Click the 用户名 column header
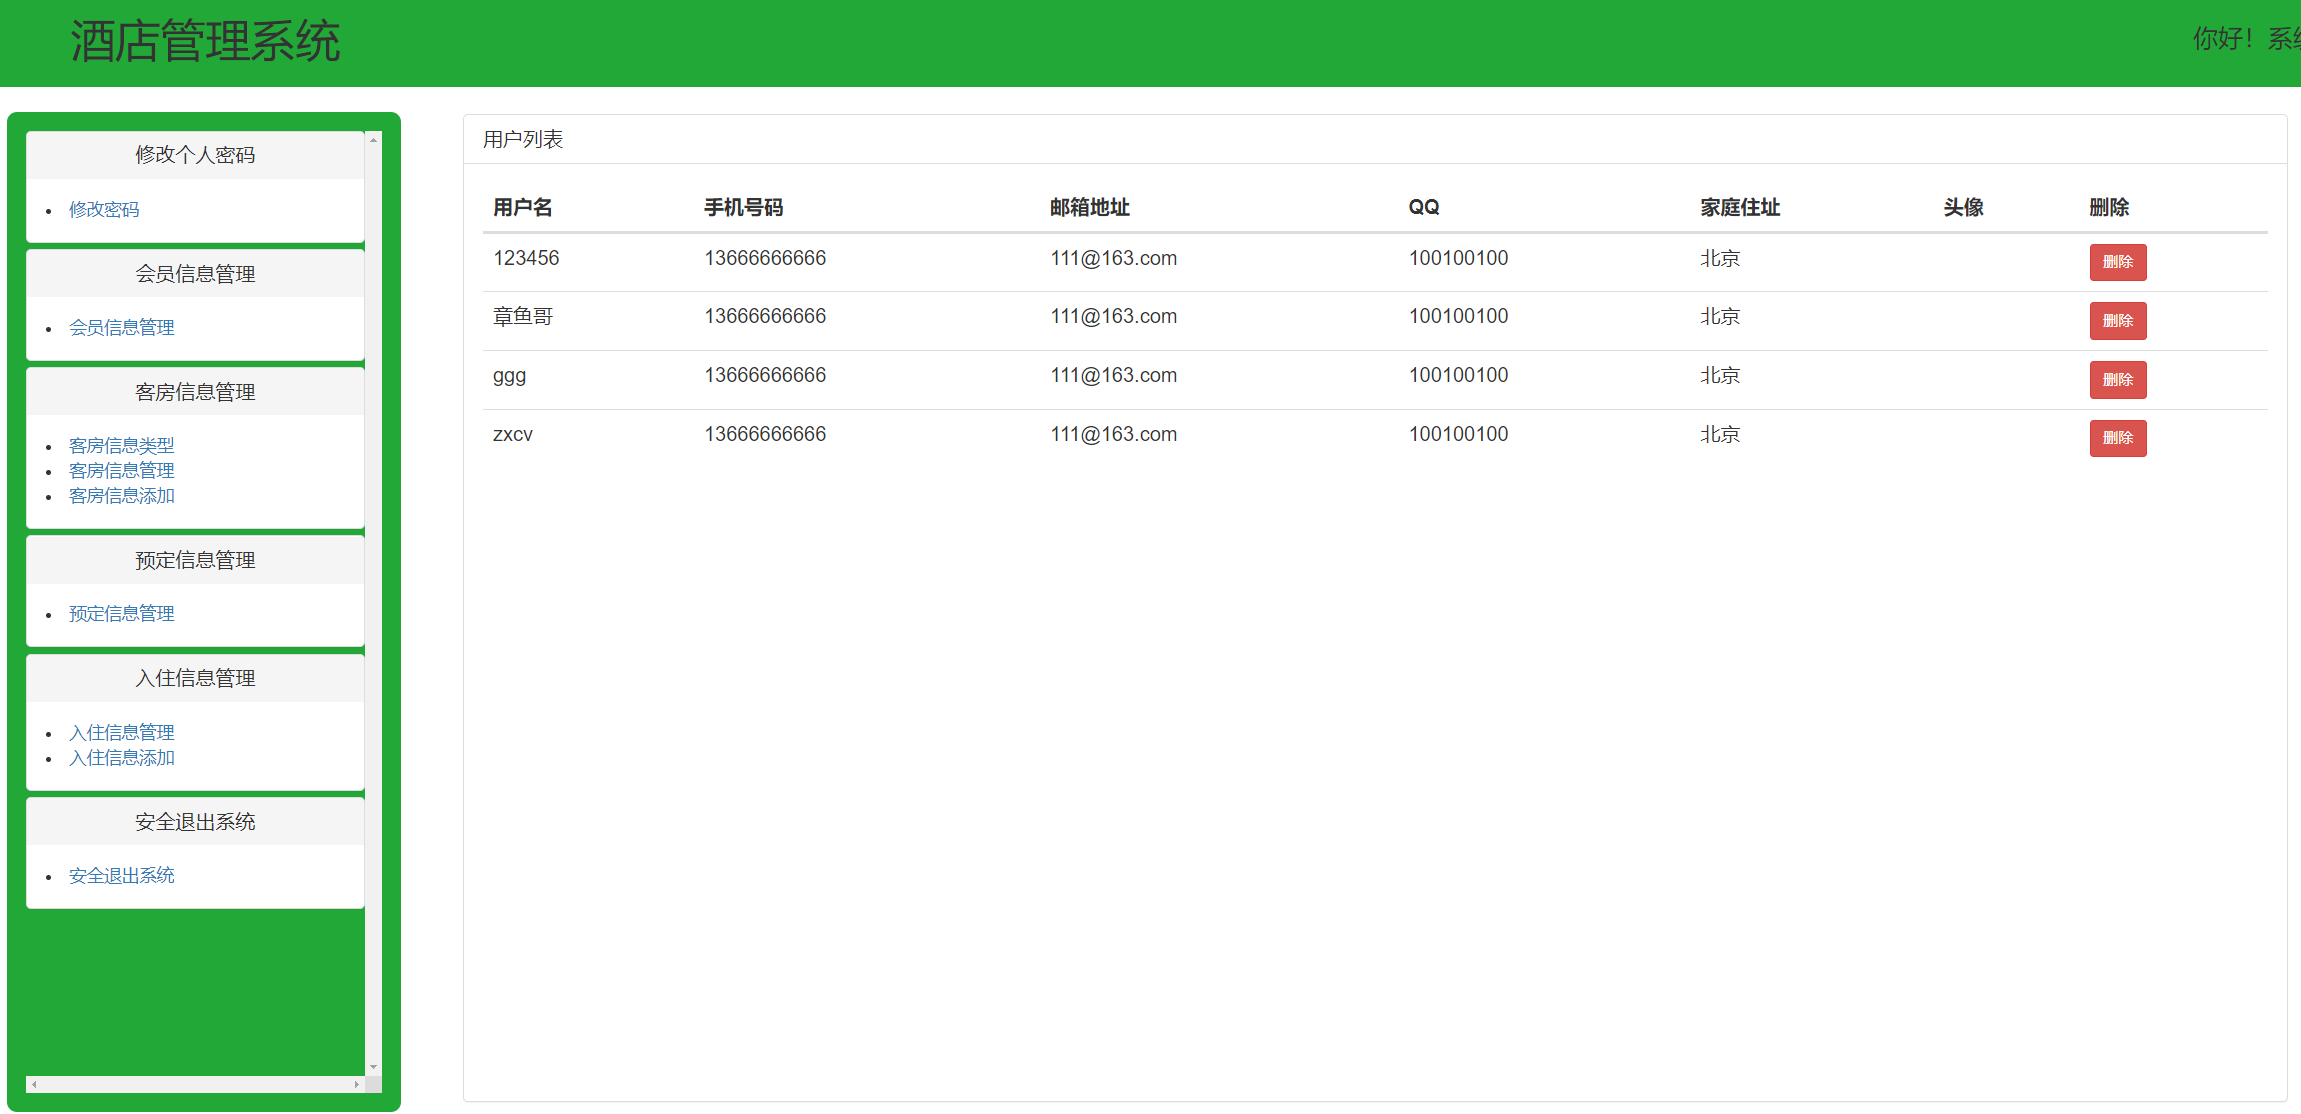This screenshot has width=2301, height=1114. tap(522, 207)
